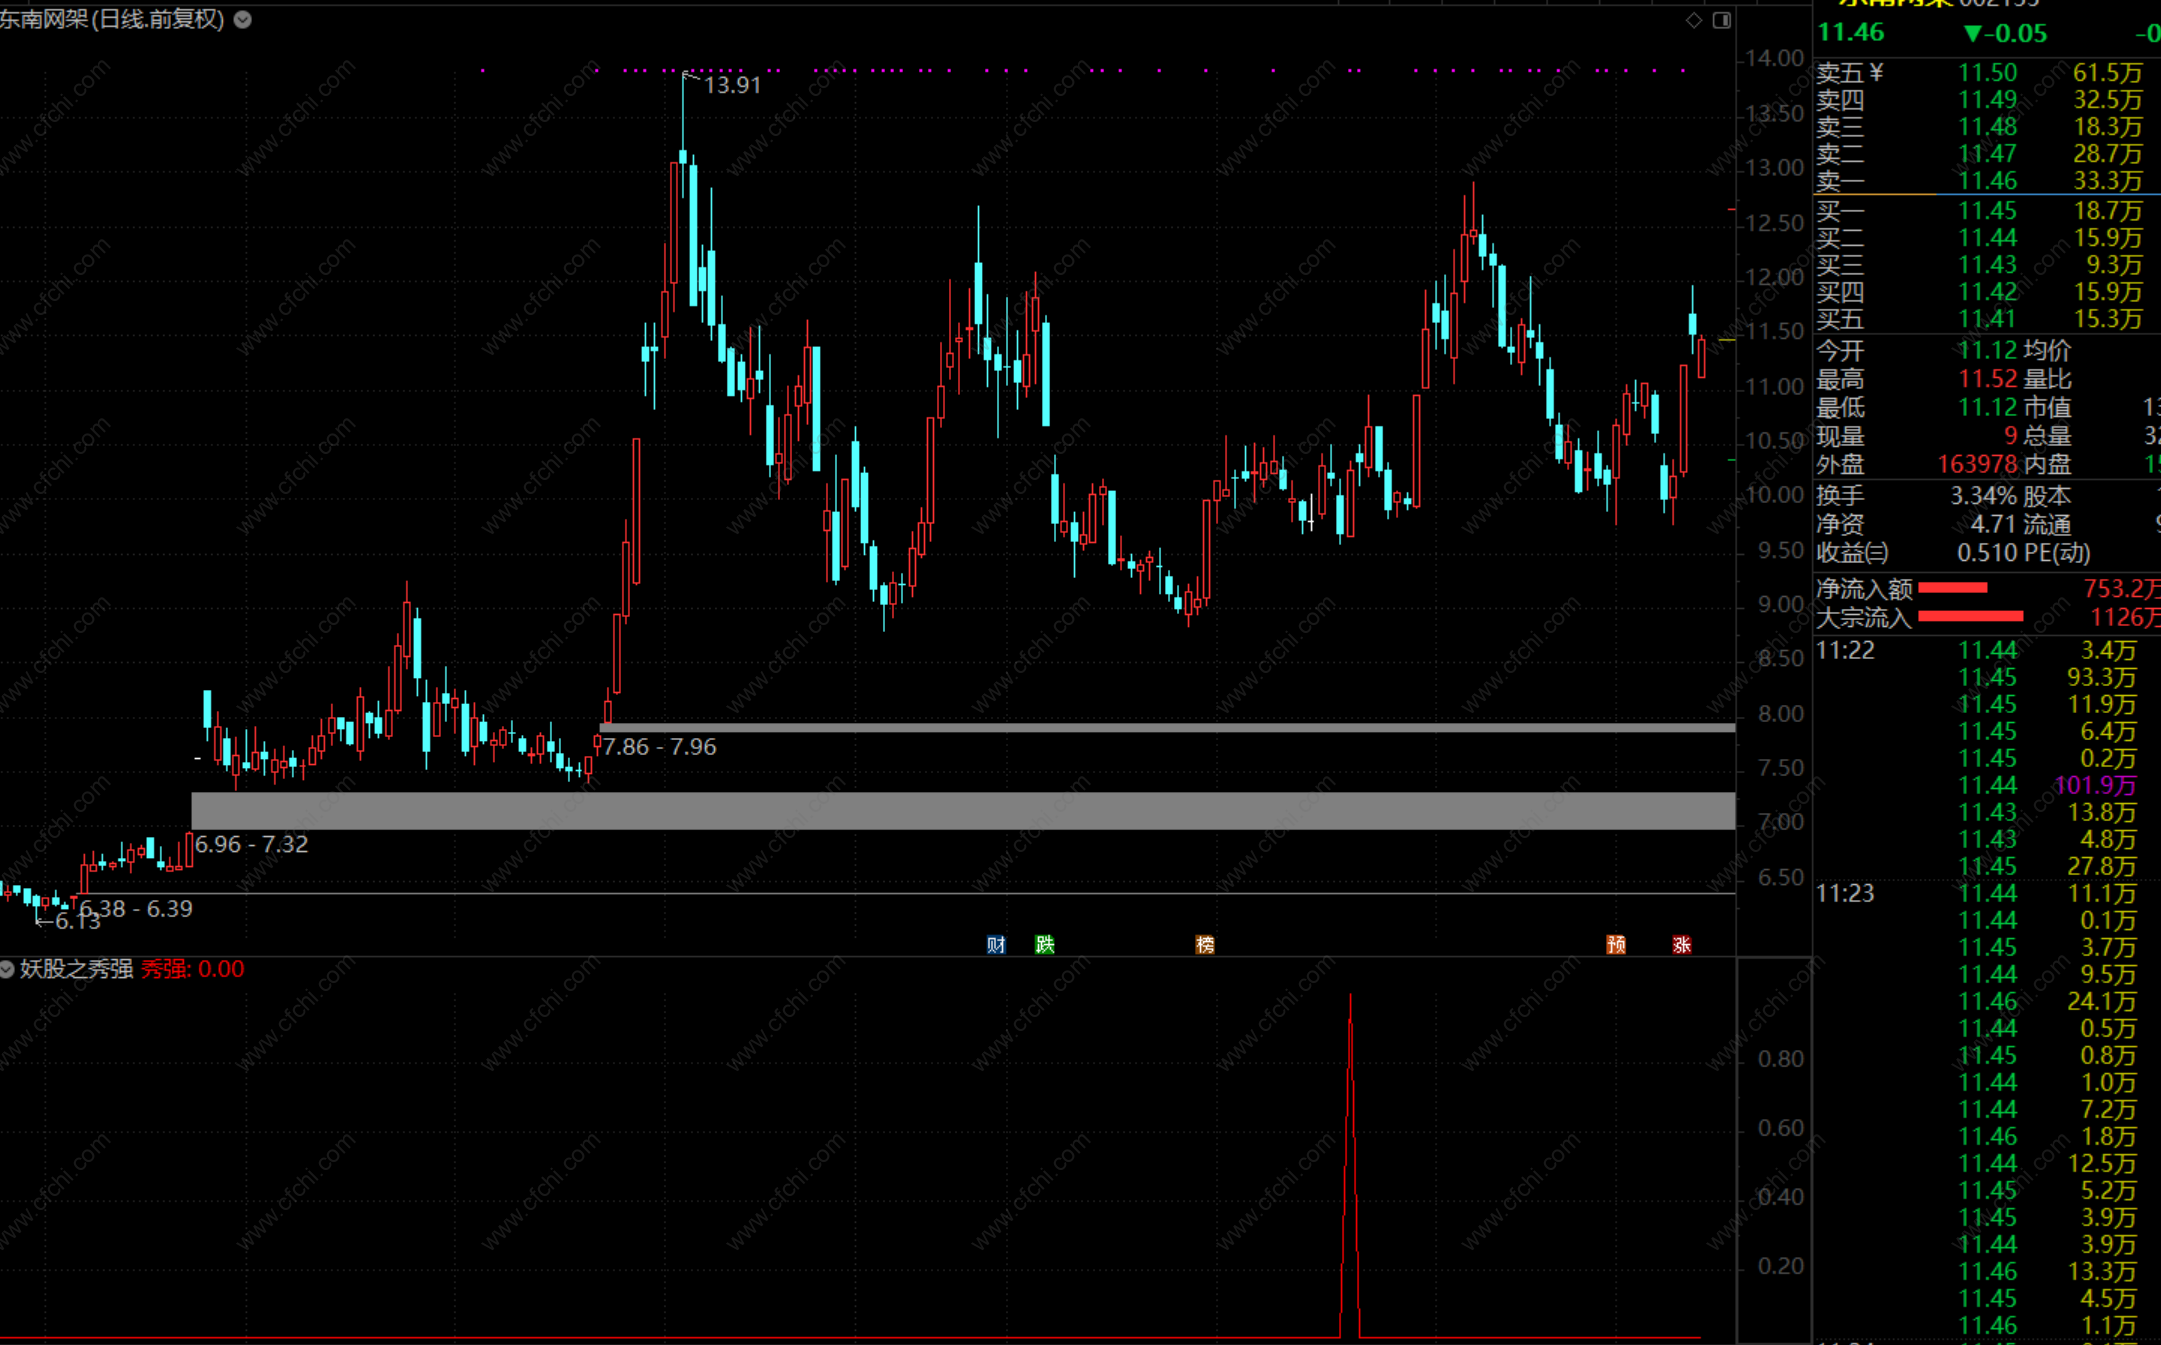Click the red 涨 event marker

1682,945
